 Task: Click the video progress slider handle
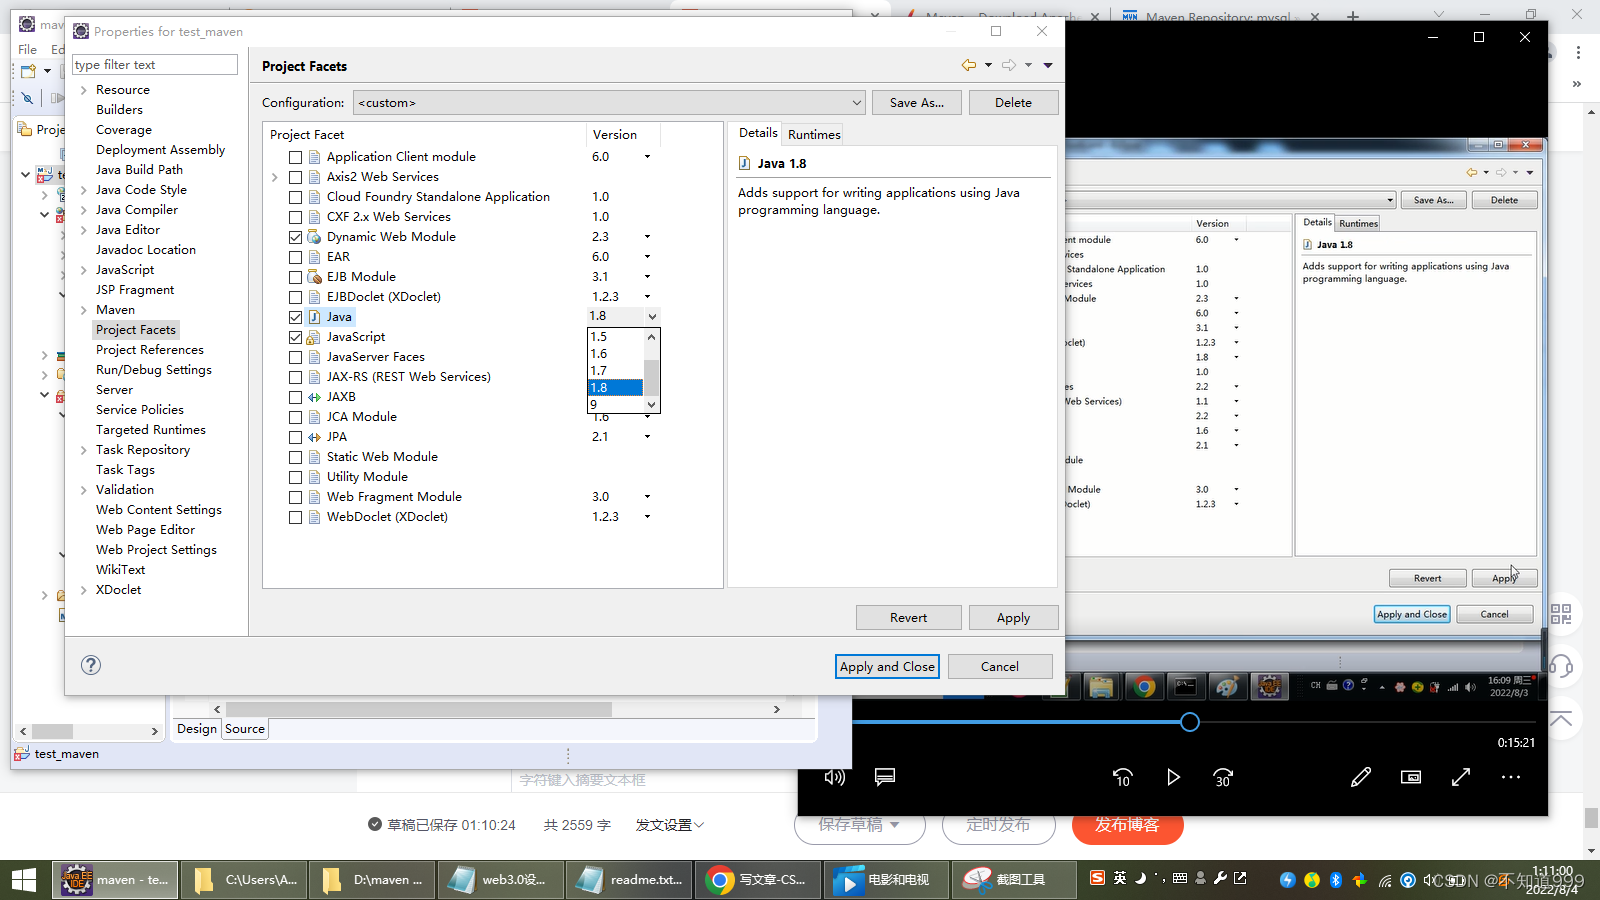pyautogui.click(x=1189, y=722)
